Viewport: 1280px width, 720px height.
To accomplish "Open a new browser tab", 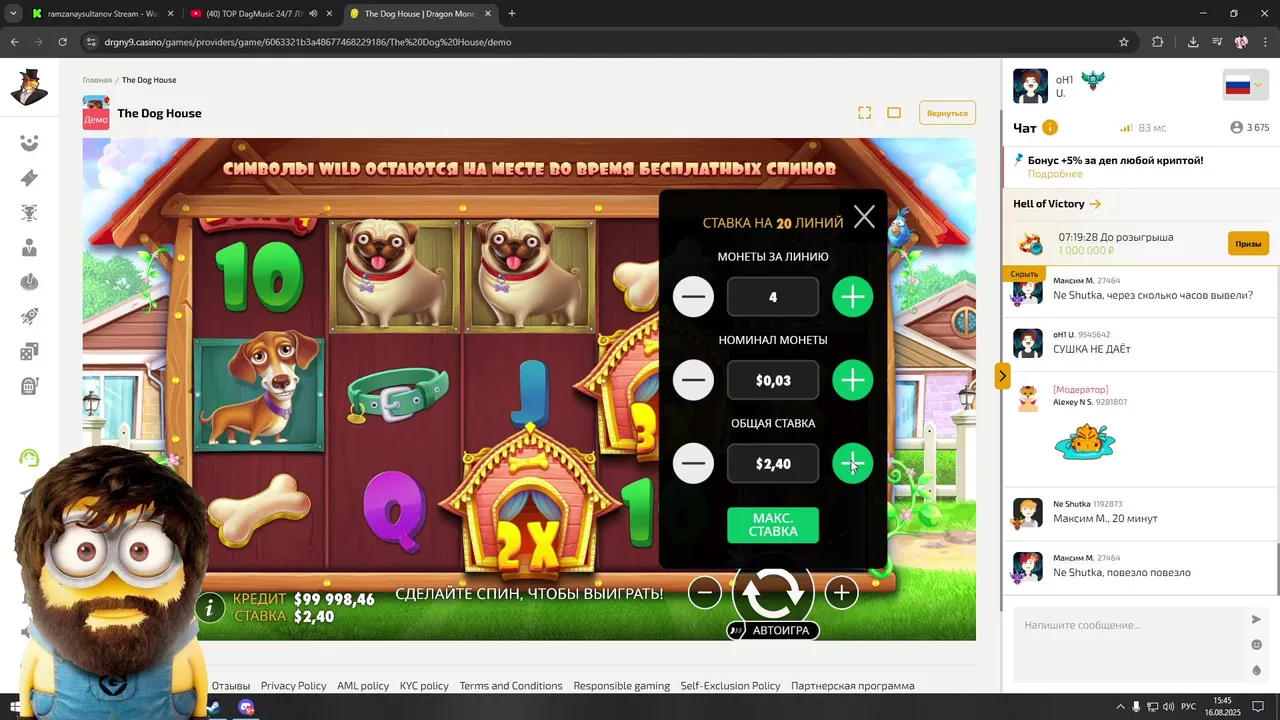I will click(512, 14).
